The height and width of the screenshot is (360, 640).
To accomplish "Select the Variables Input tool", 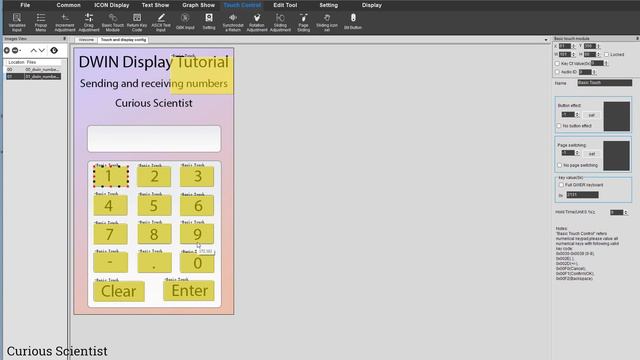I will click(17, 22).
